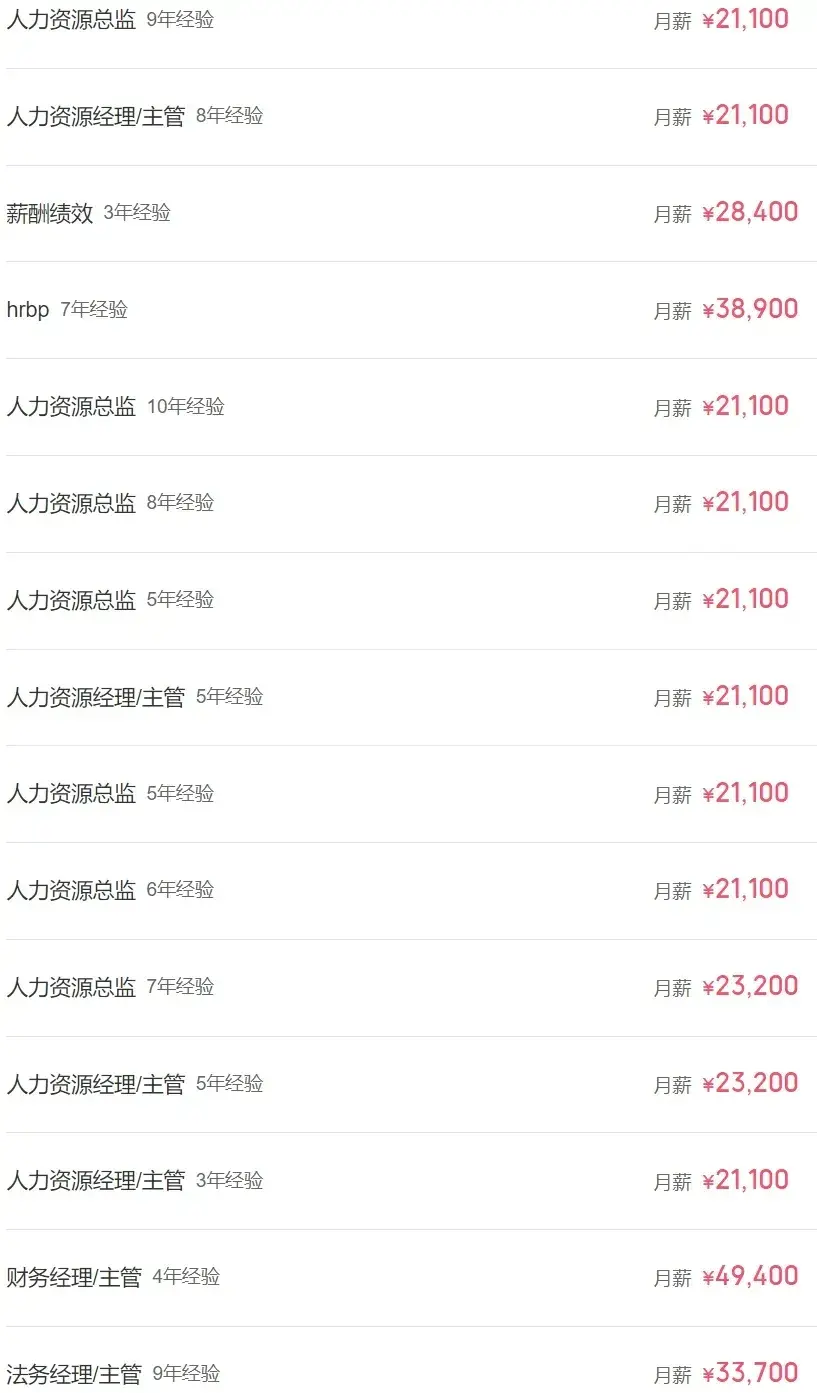This screenshot has width=817, height=1393.
Task: Open 人力资源经理/主管 with 3年经验
Action: pyautogui.click(x=96, y=1181)
